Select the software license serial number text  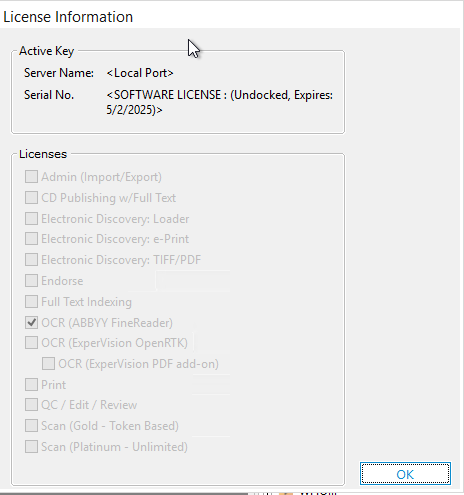click(220, 102)
